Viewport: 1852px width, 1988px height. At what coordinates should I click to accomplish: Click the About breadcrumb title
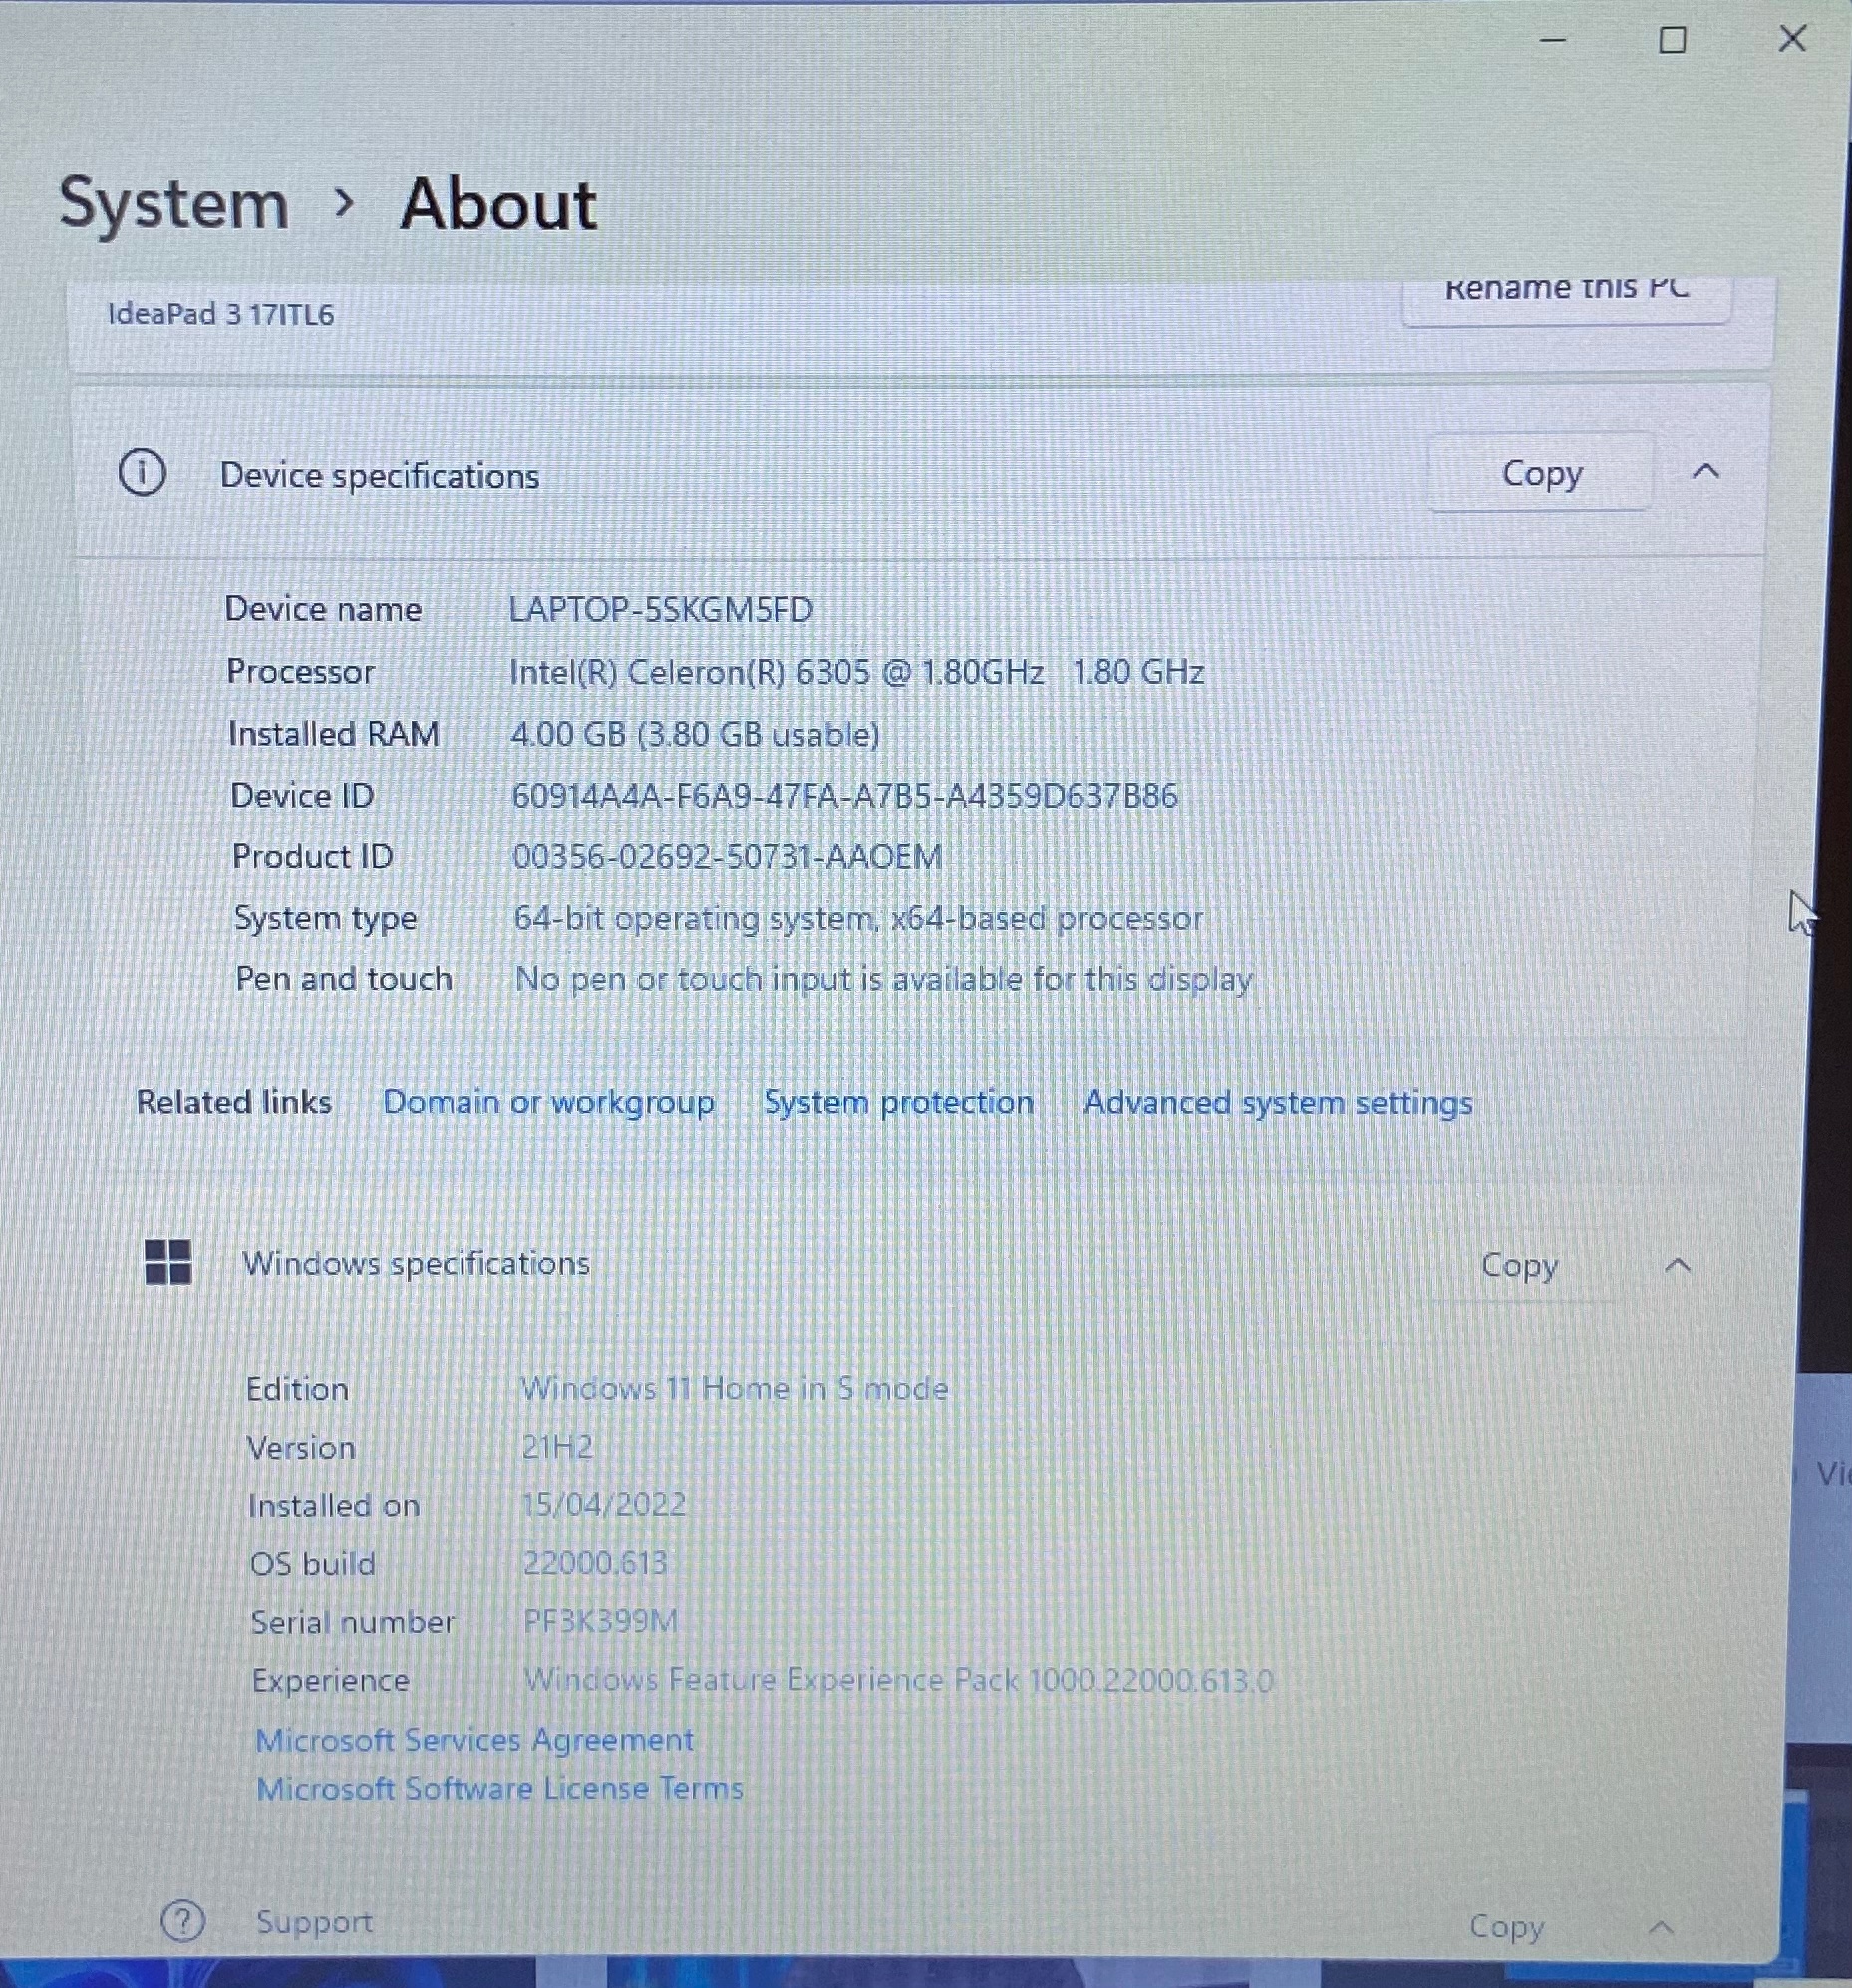tap(498, 204)
